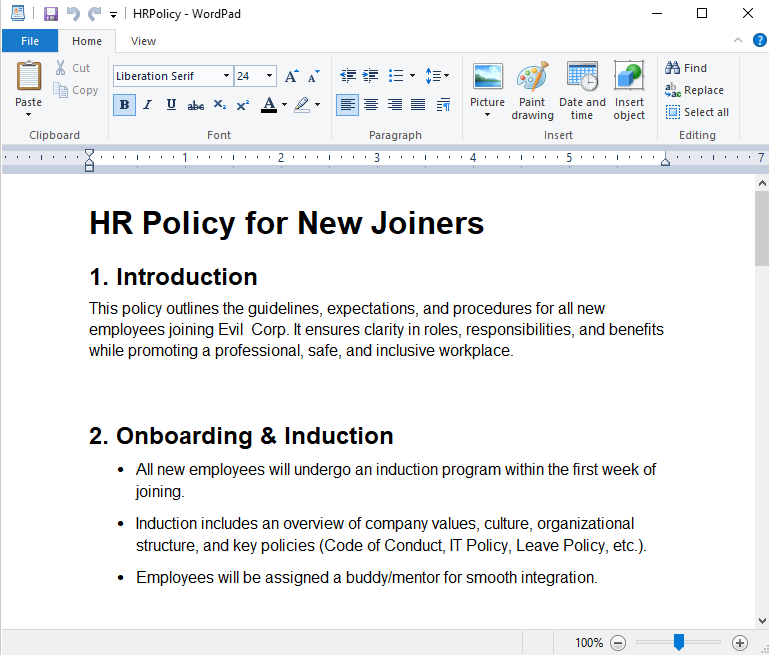Click the zoom slider handle

pos(679,642)
